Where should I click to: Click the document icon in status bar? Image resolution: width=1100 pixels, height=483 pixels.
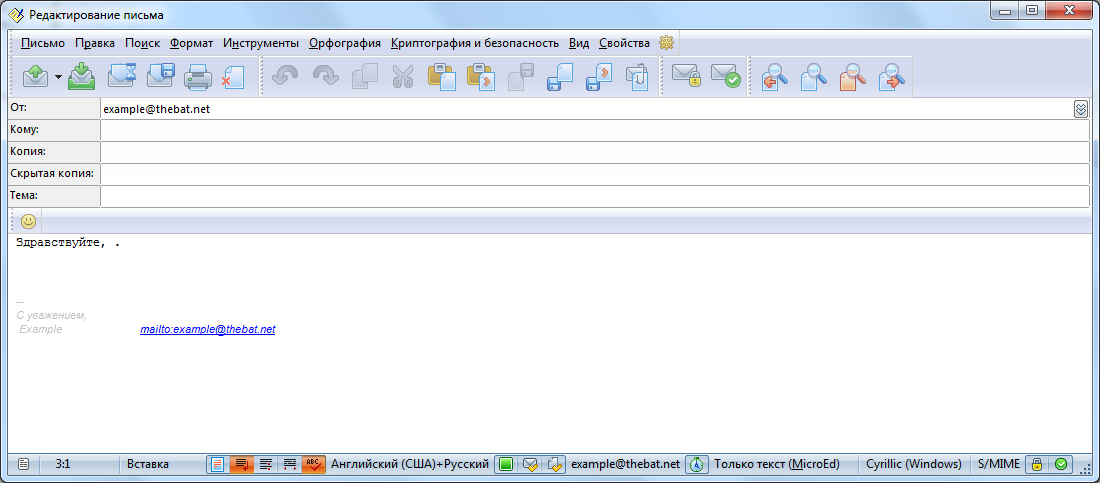(24, 464)
